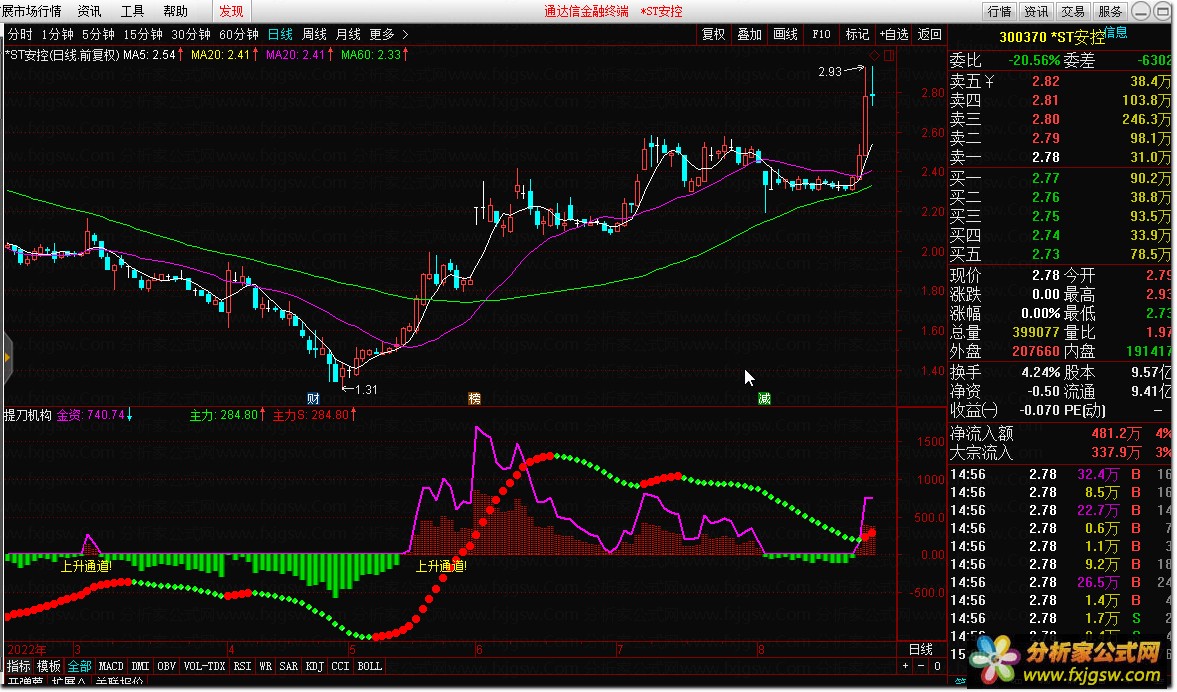Click the 减 marker below the candlesticks
The height and width of the screenshot is (692, 1177).
point(764,399)
